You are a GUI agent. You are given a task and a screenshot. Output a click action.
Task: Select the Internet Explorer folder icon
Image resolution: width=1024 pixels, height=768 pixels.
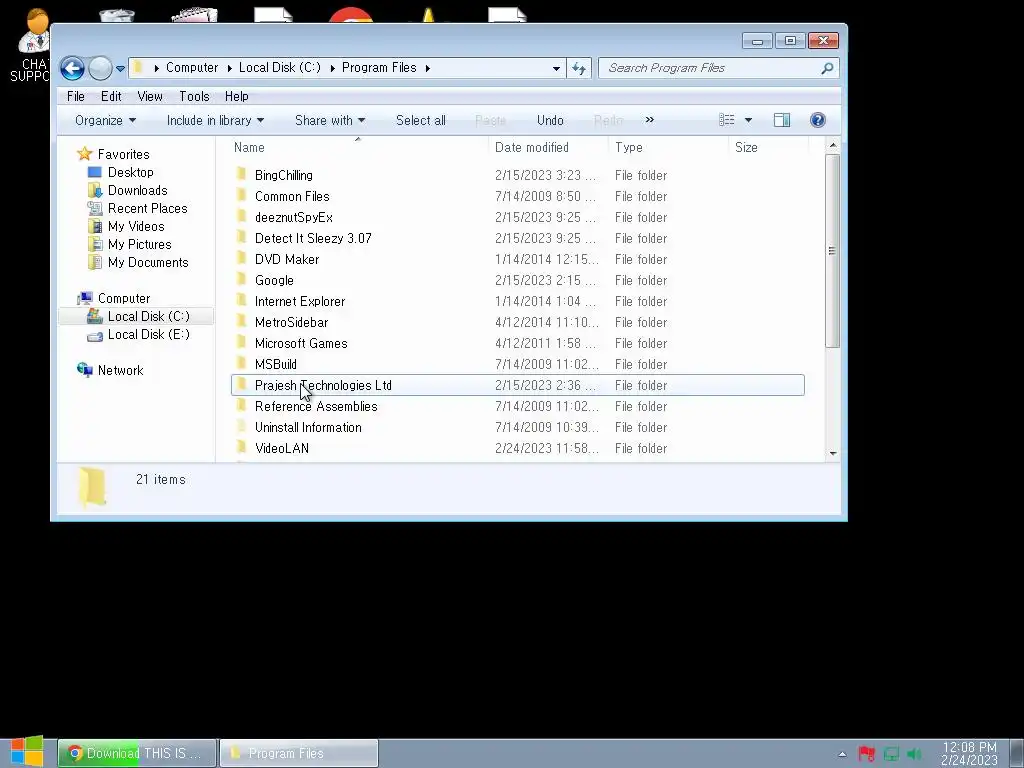pyautogui.click(x=242, y=300)
